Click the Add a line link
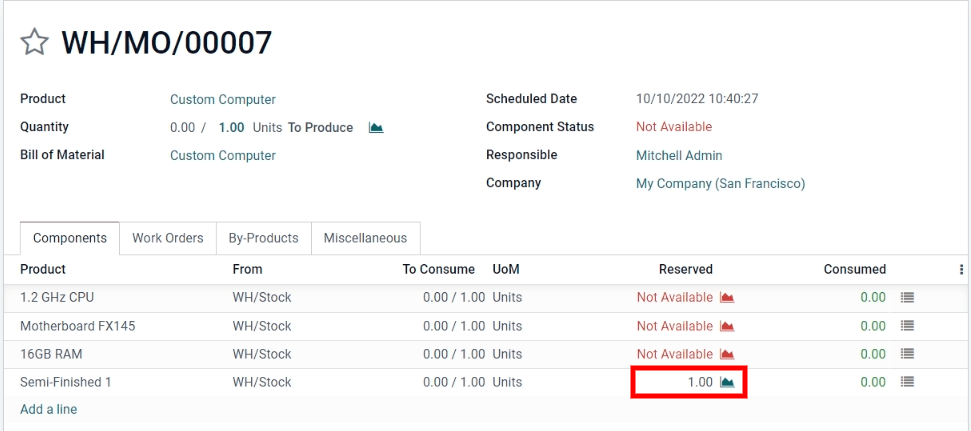 pos(48,409)
